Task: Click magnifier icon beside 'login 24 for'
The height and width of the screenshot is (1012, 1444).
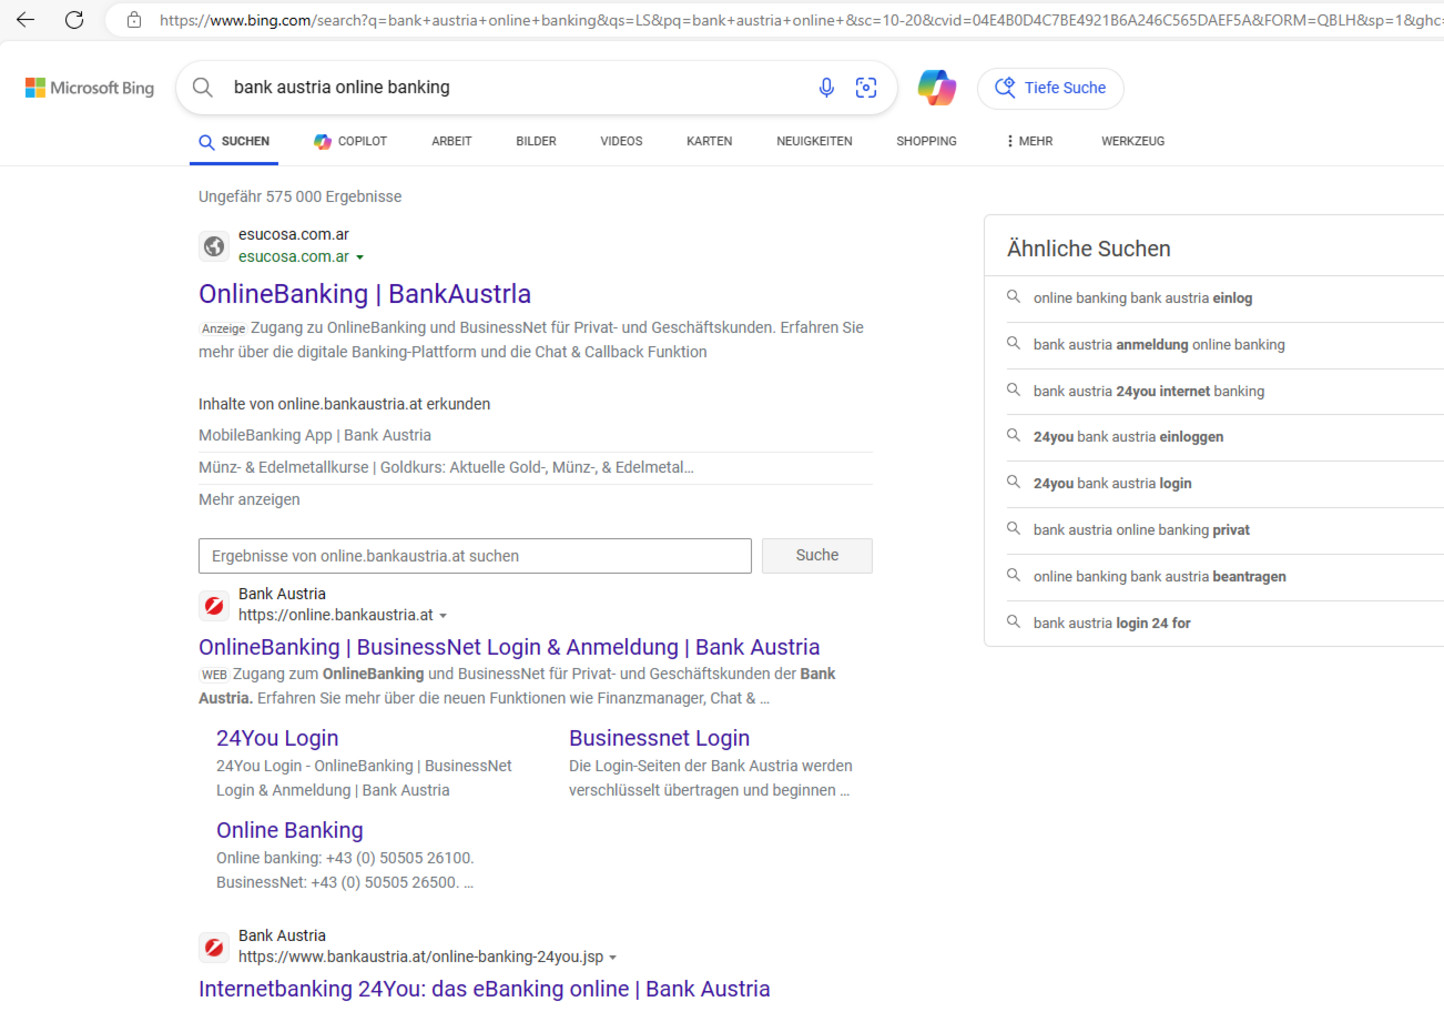Action: tap(1013, 622)
